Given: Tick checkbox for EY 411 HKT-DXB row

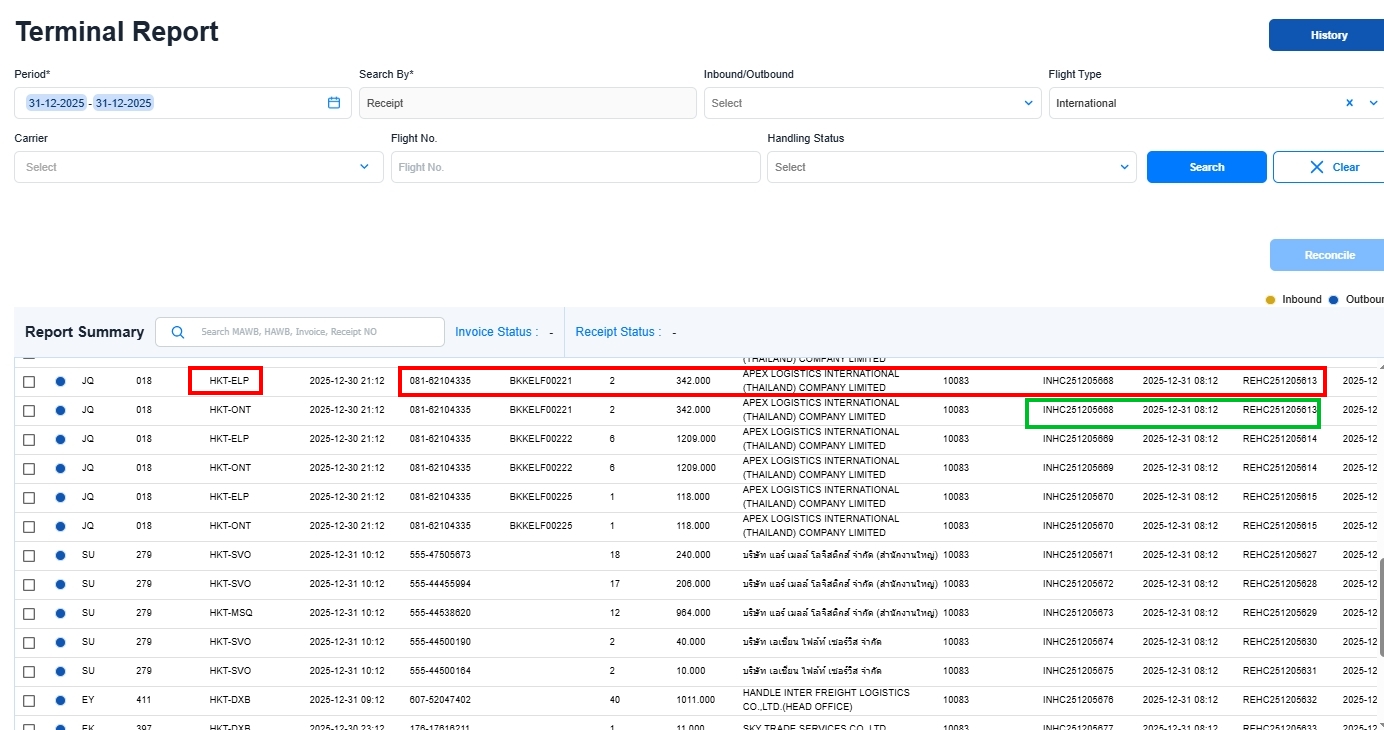Looking at the screenshot, I should (x=29, y=700).
